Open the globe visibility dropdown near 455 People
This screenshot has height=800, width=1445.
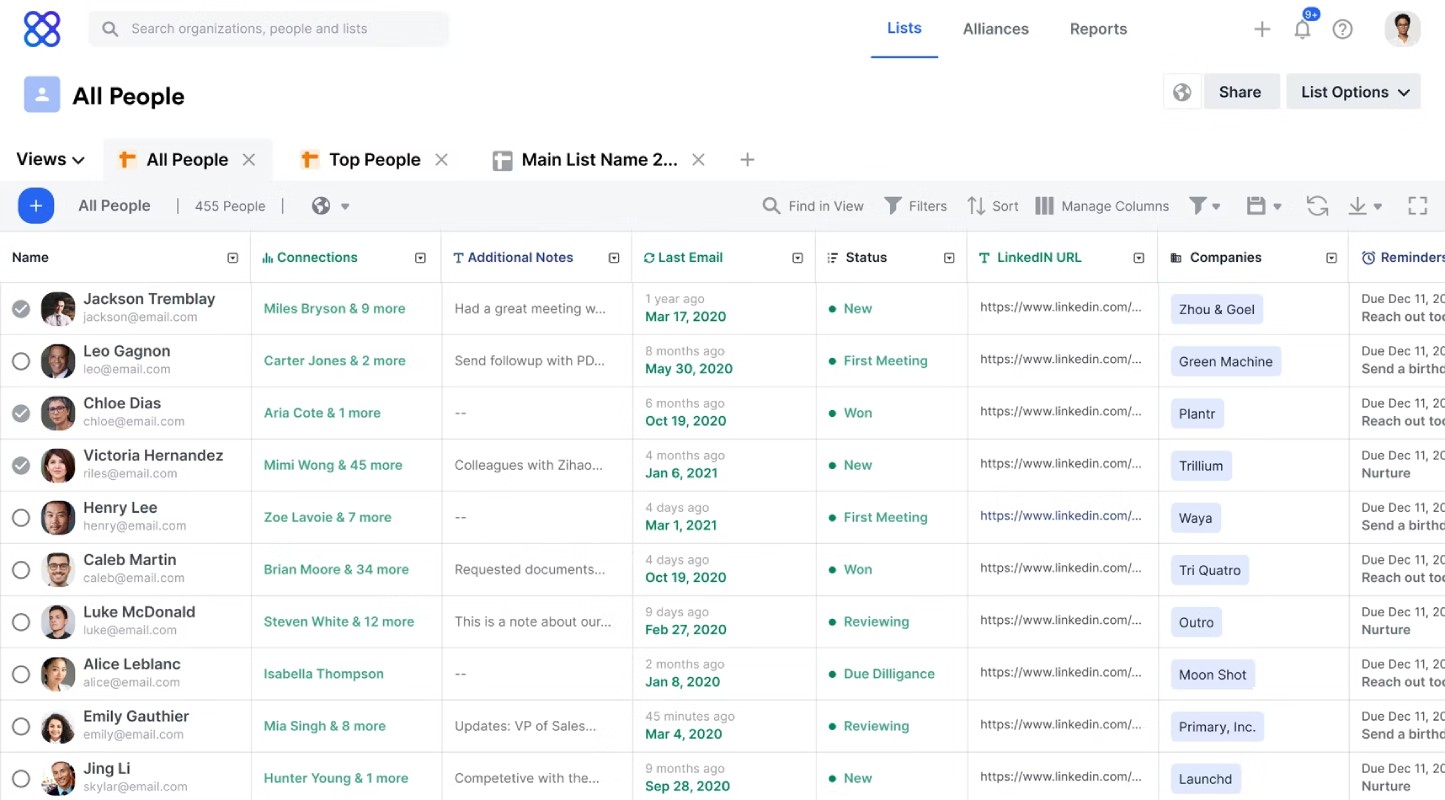330,206
